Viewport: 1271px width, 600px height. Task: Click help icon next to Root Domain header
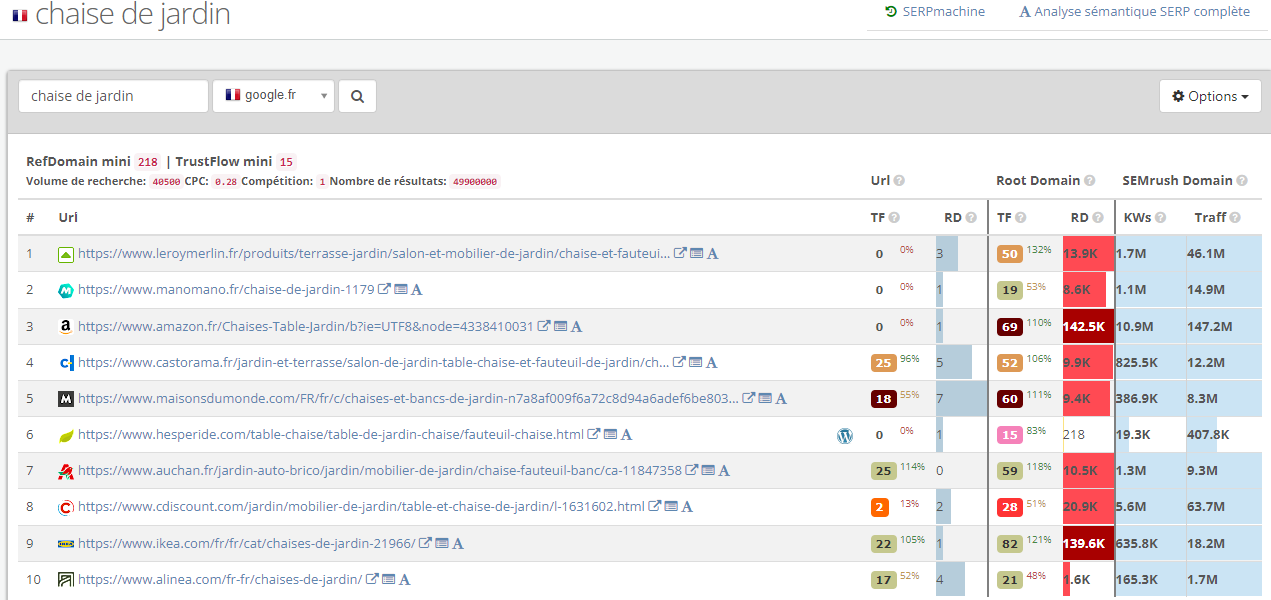coord(1089,181)
